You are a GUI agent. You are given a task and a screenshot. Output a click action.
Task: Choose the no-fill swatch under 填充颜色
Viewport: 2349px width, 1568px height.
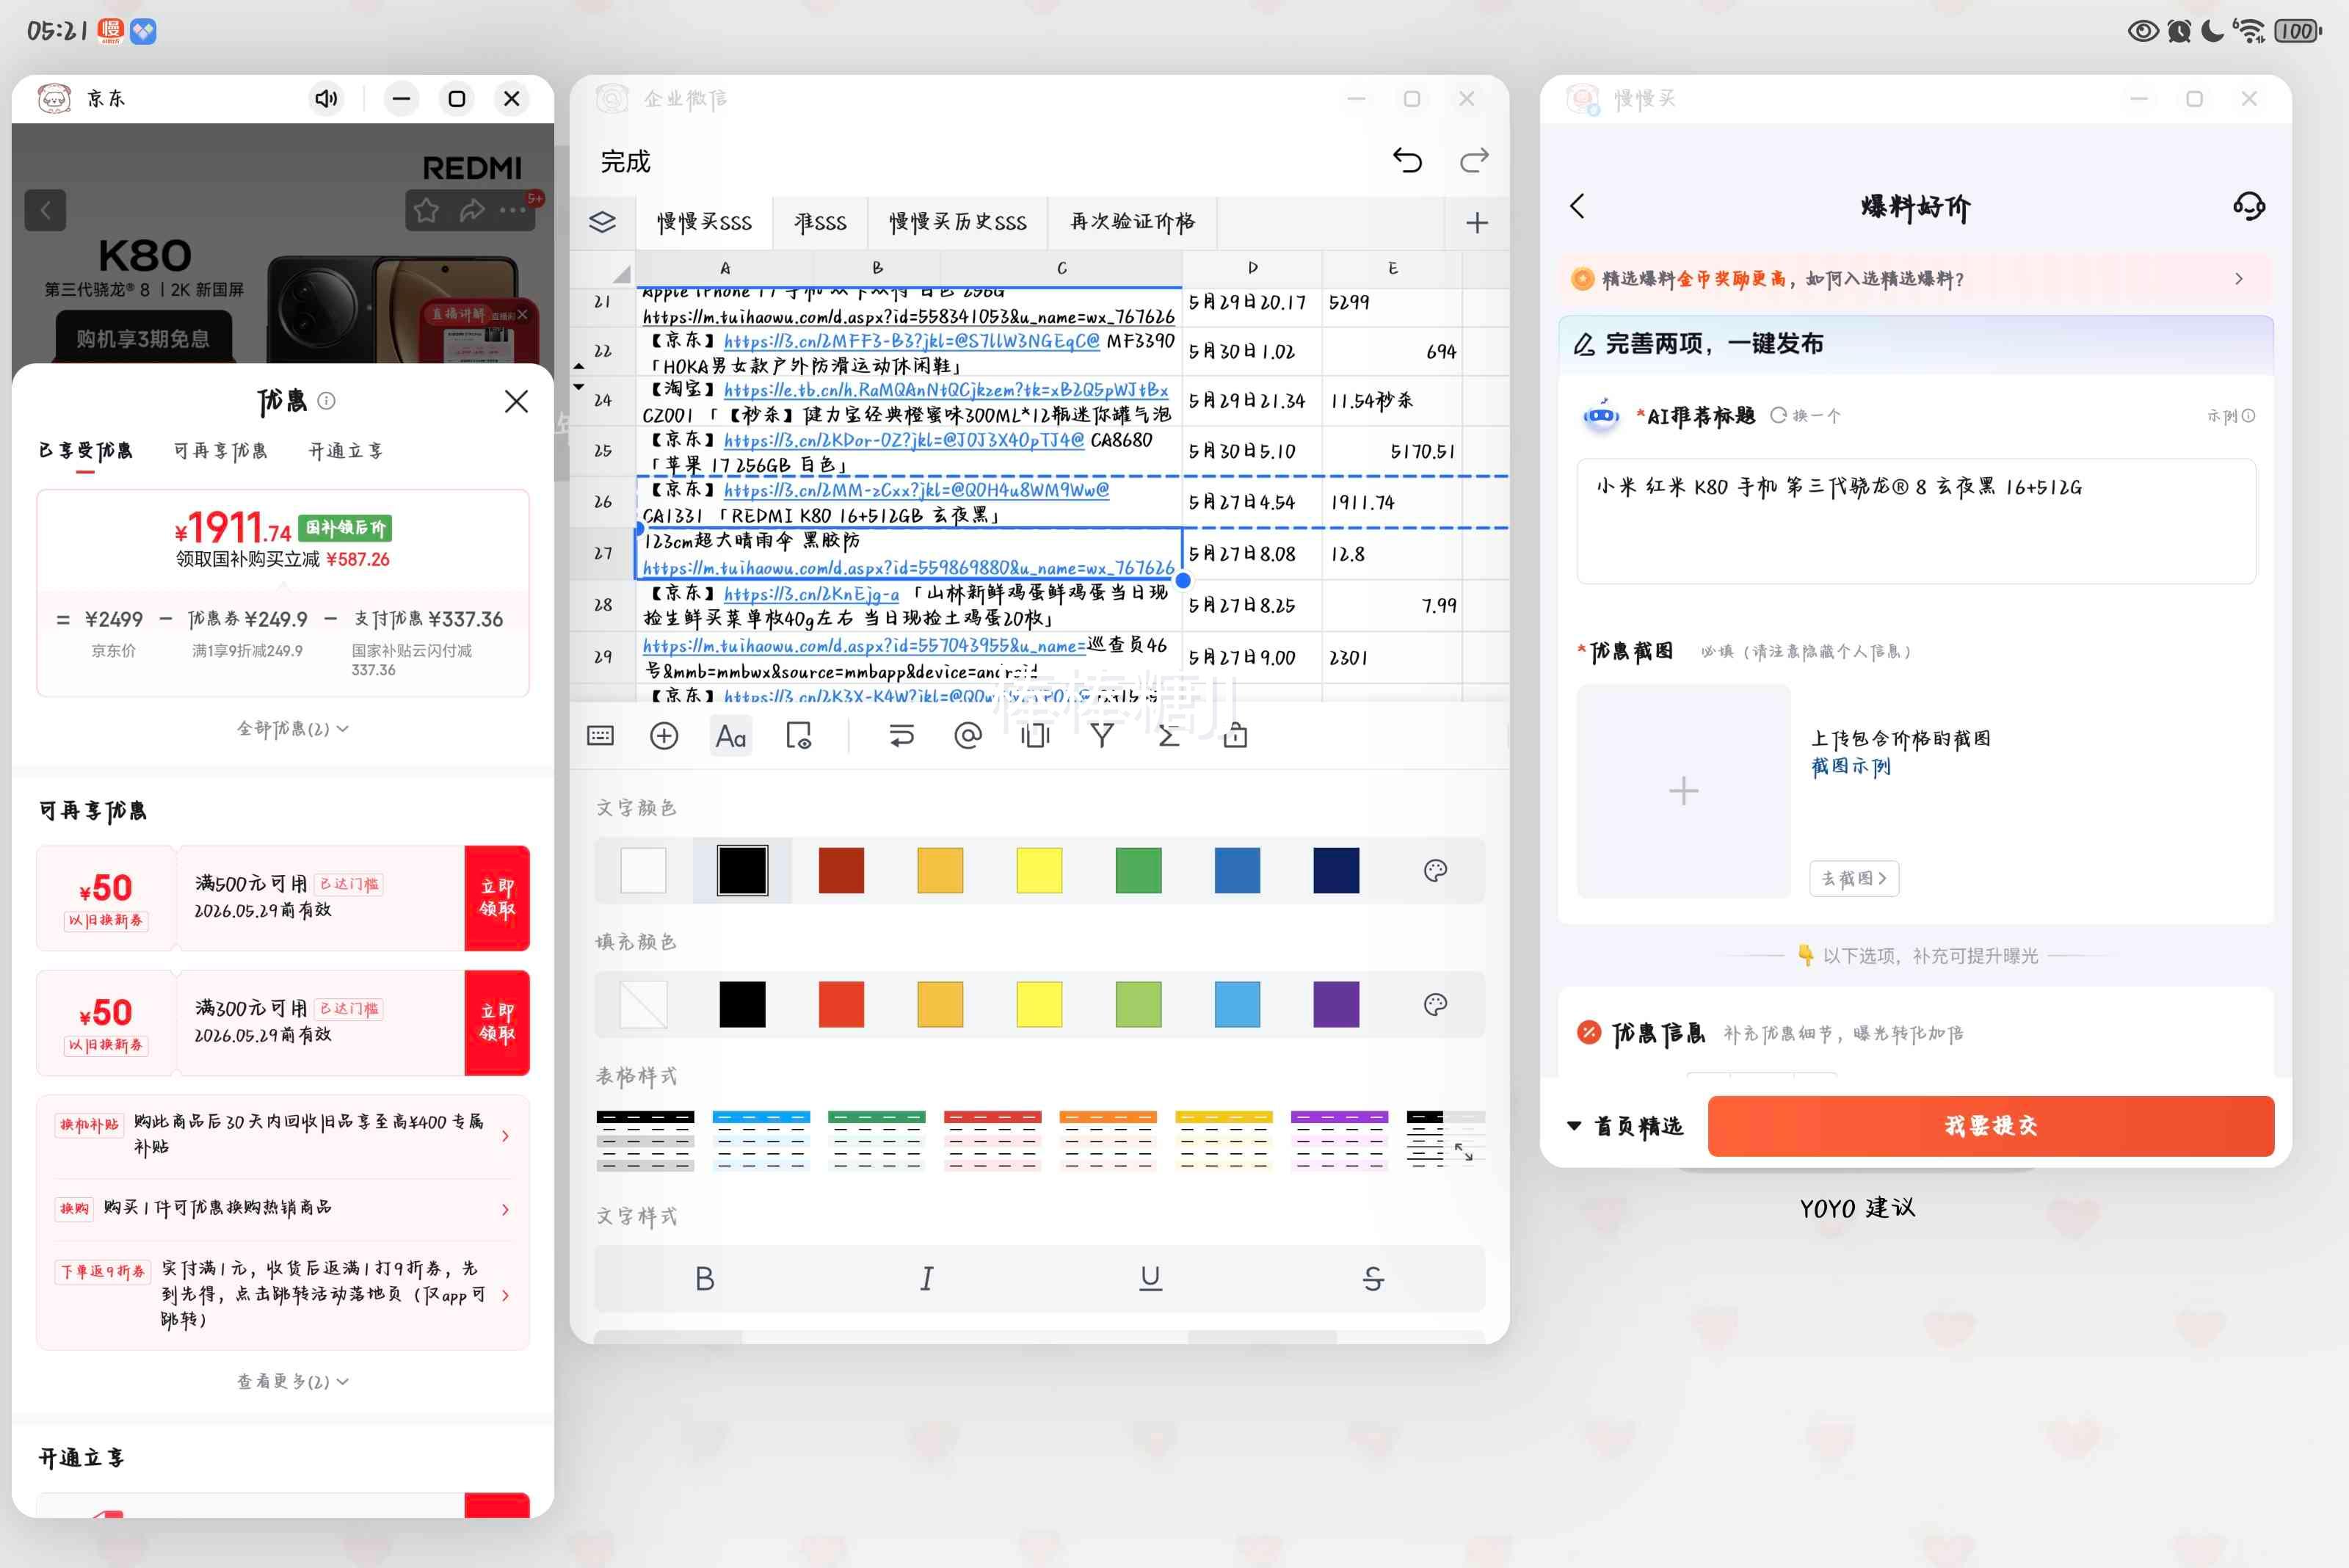click(643, 1005)
